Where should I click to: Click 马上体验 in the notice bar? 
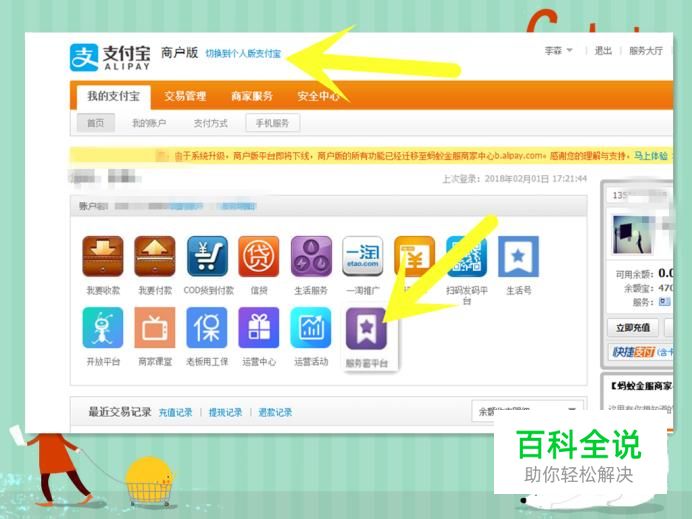click(651, 155)
